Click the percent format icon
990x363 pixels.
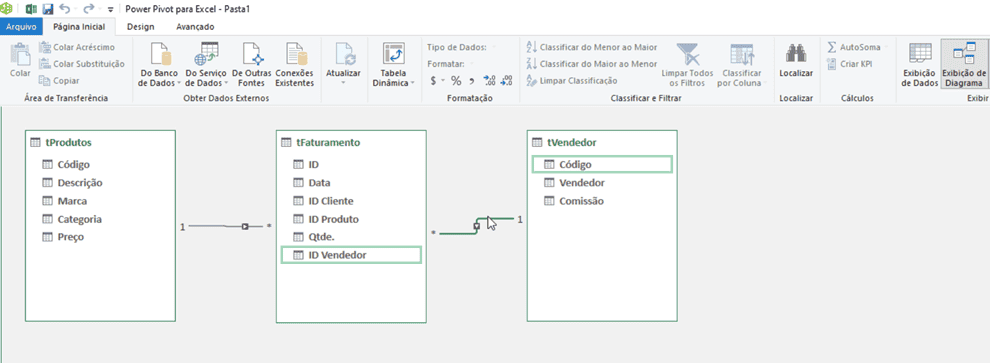(x=456, y=80)
